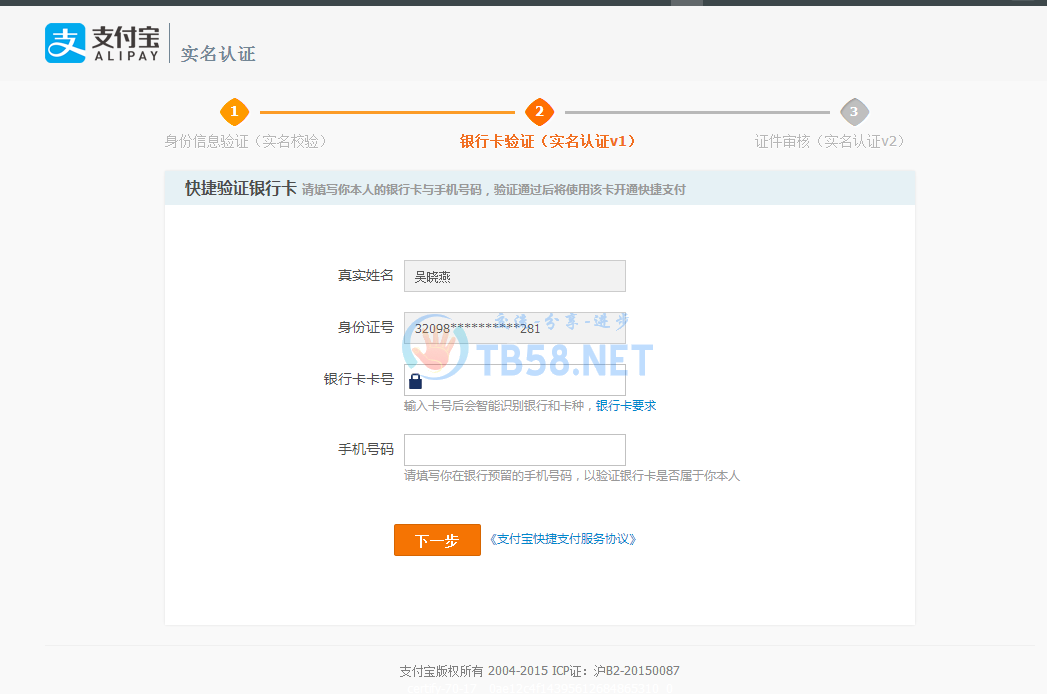Click the 真实姓名 field showing 吴晓燕

click(x=514, y=276)
